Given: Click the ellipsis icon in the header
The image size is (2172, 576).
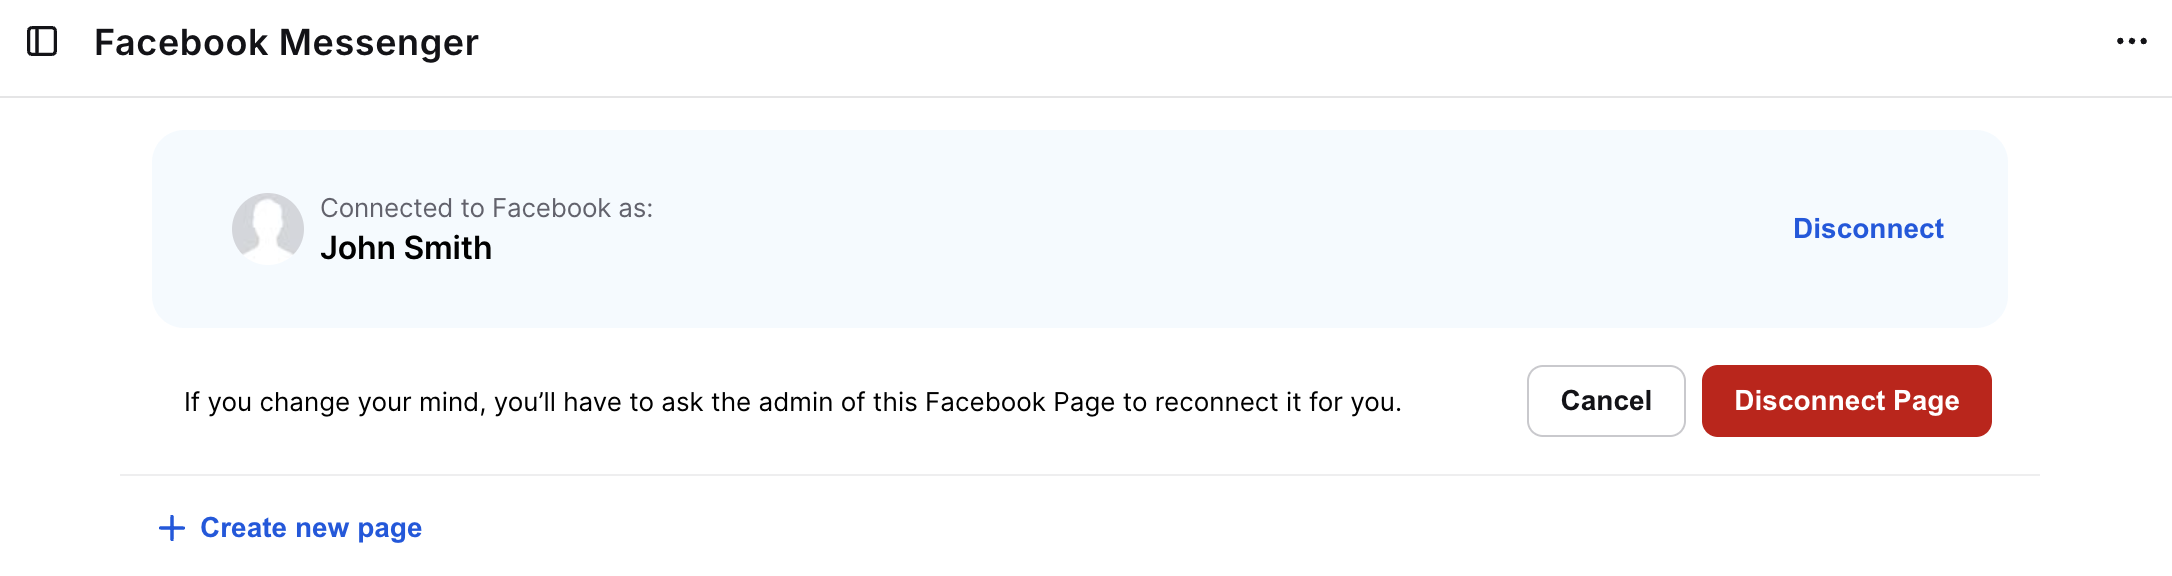Looking at the screenshot, I should (2131, 42).
